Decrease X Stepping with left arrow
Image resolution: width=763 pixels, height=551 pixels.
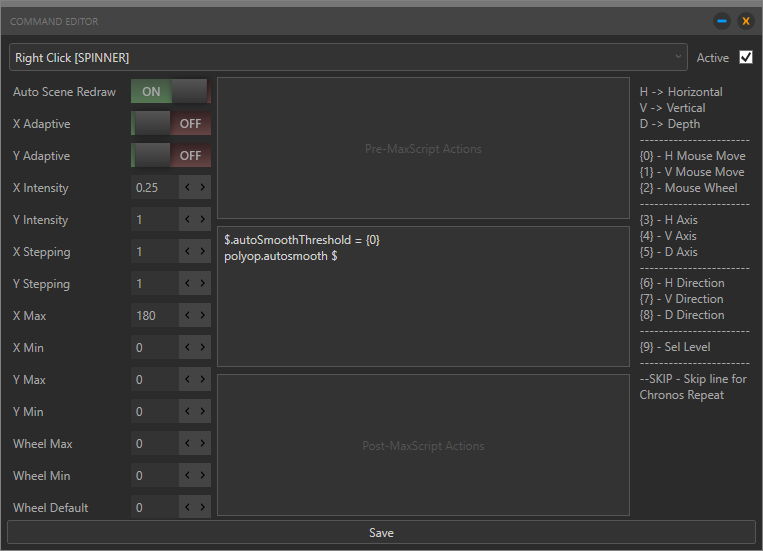188,252
